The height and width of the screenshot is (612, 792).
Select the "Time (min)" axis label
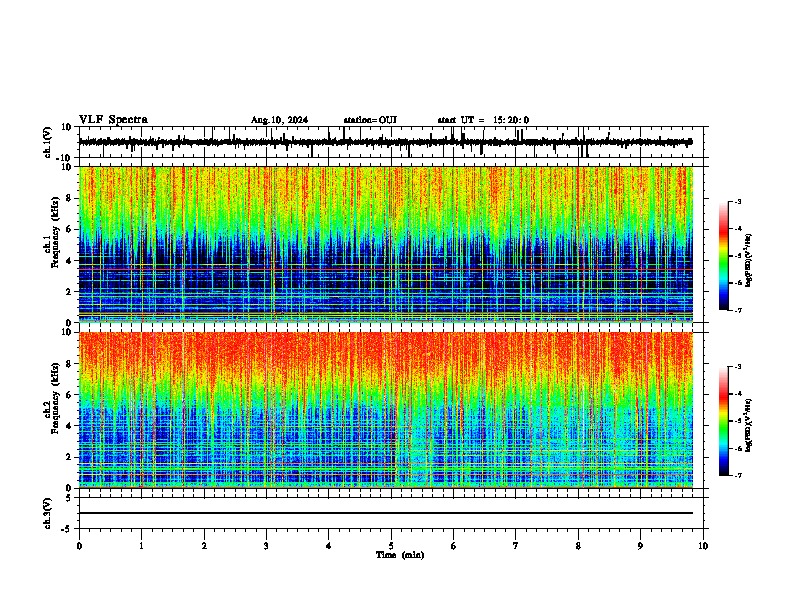pos(400,555)
